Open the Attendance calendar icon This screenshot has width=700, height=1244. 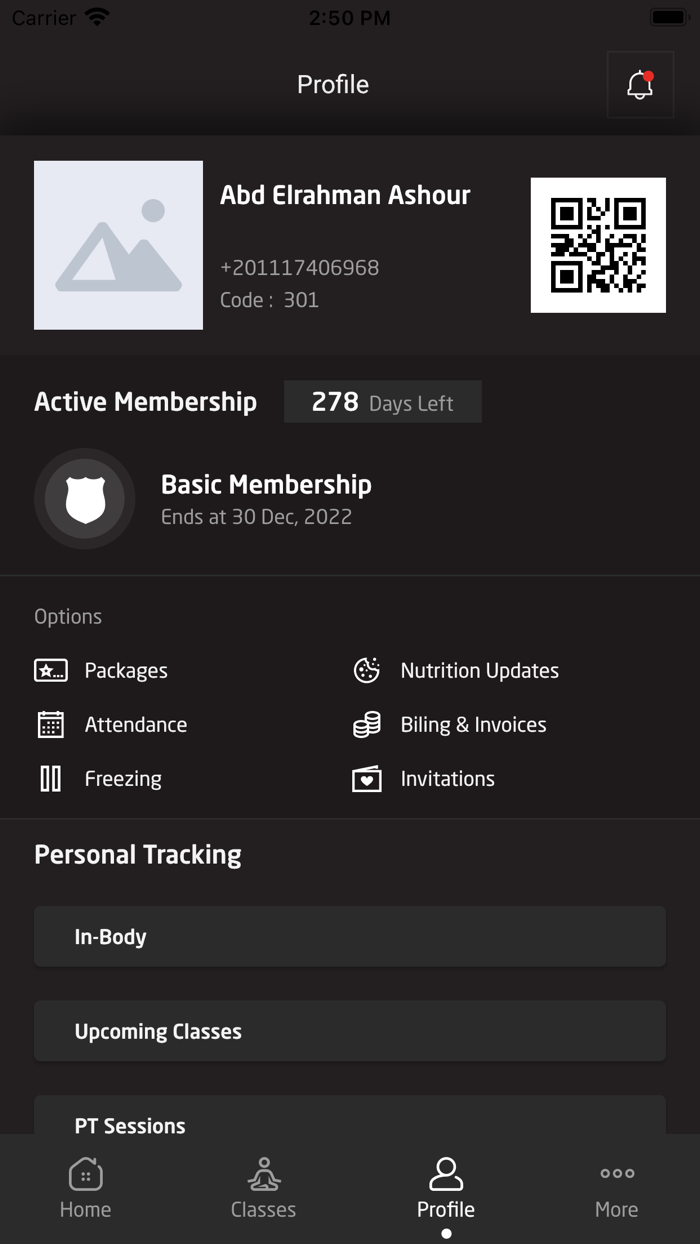(x=50, y=724)
